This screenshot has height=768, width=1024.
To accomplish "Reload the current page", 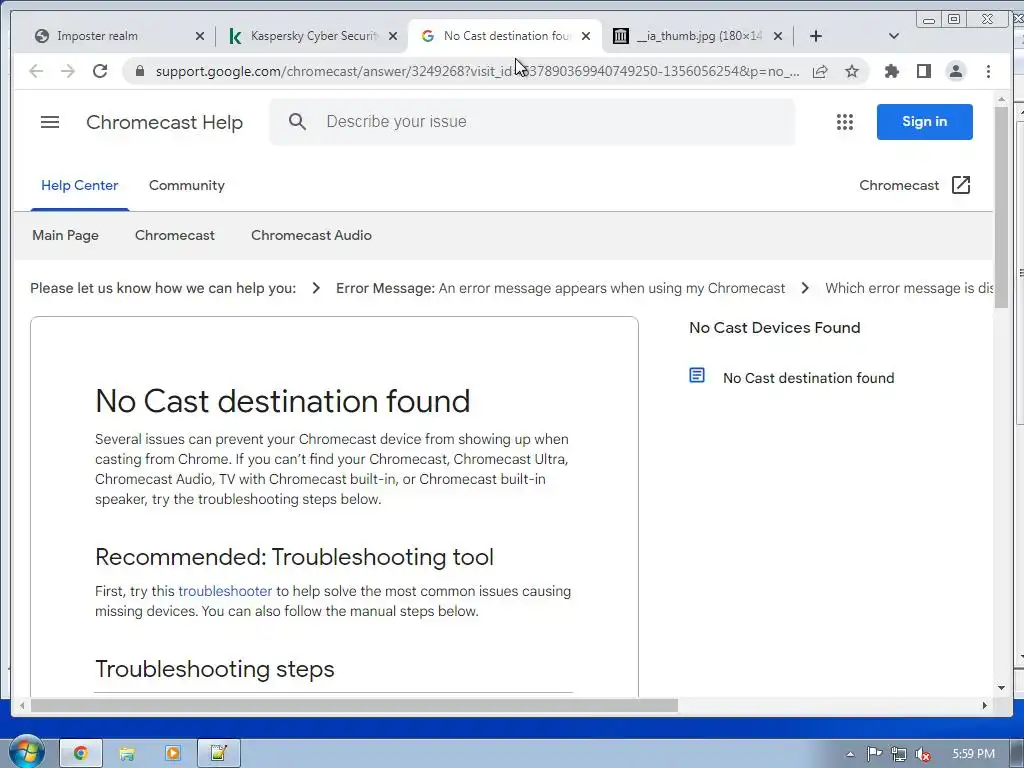I will click(x=100, y=71).
